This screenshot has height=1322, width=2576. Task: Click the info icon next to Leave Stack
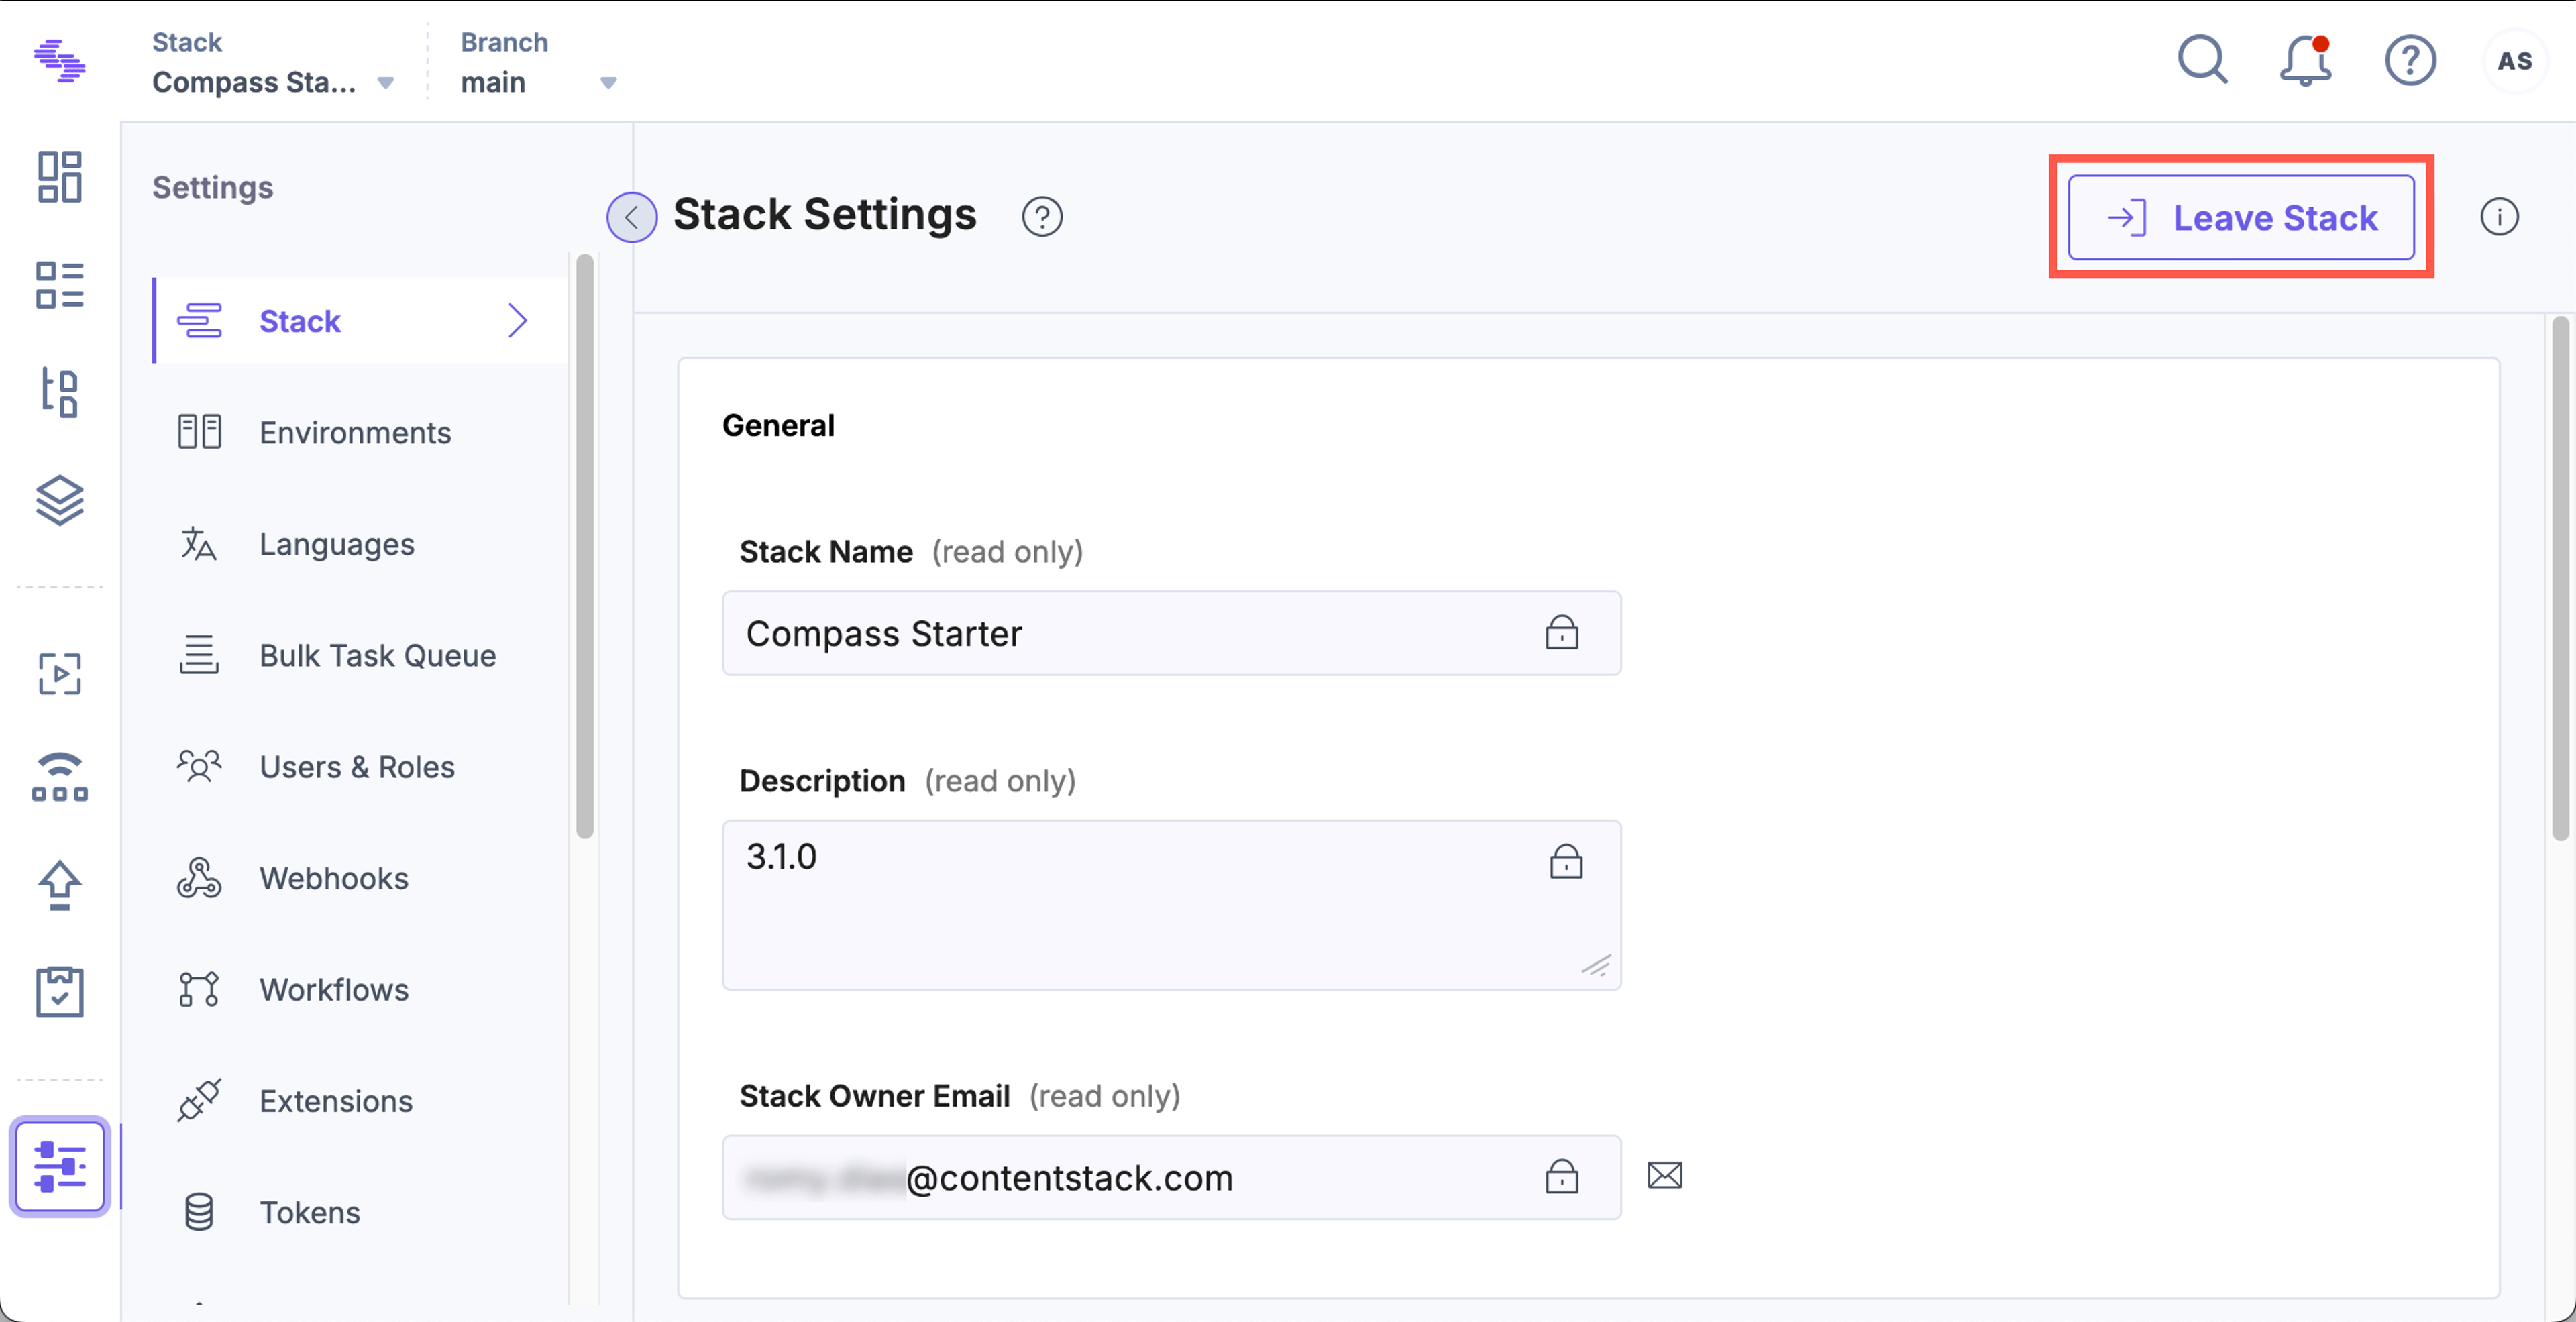tap(2499, 217)
